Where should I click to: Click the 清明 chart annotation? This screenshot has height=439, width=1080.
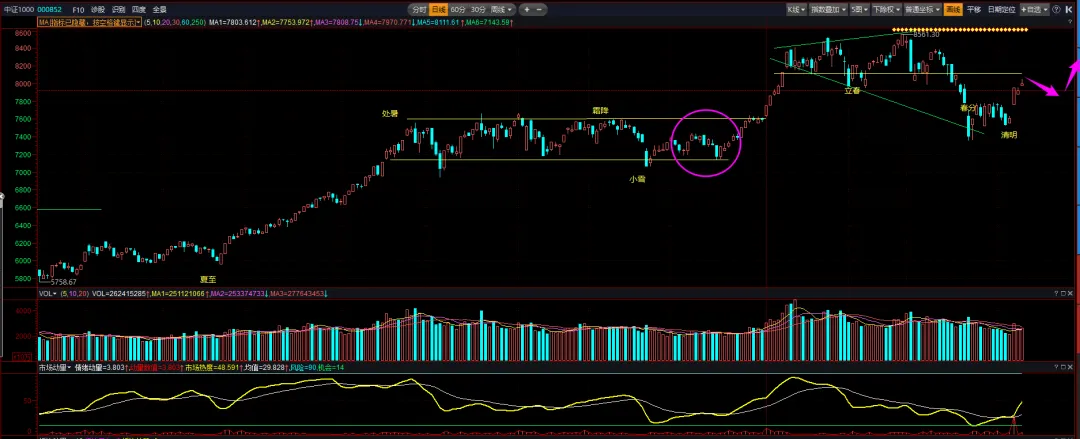coord(1009,135)
